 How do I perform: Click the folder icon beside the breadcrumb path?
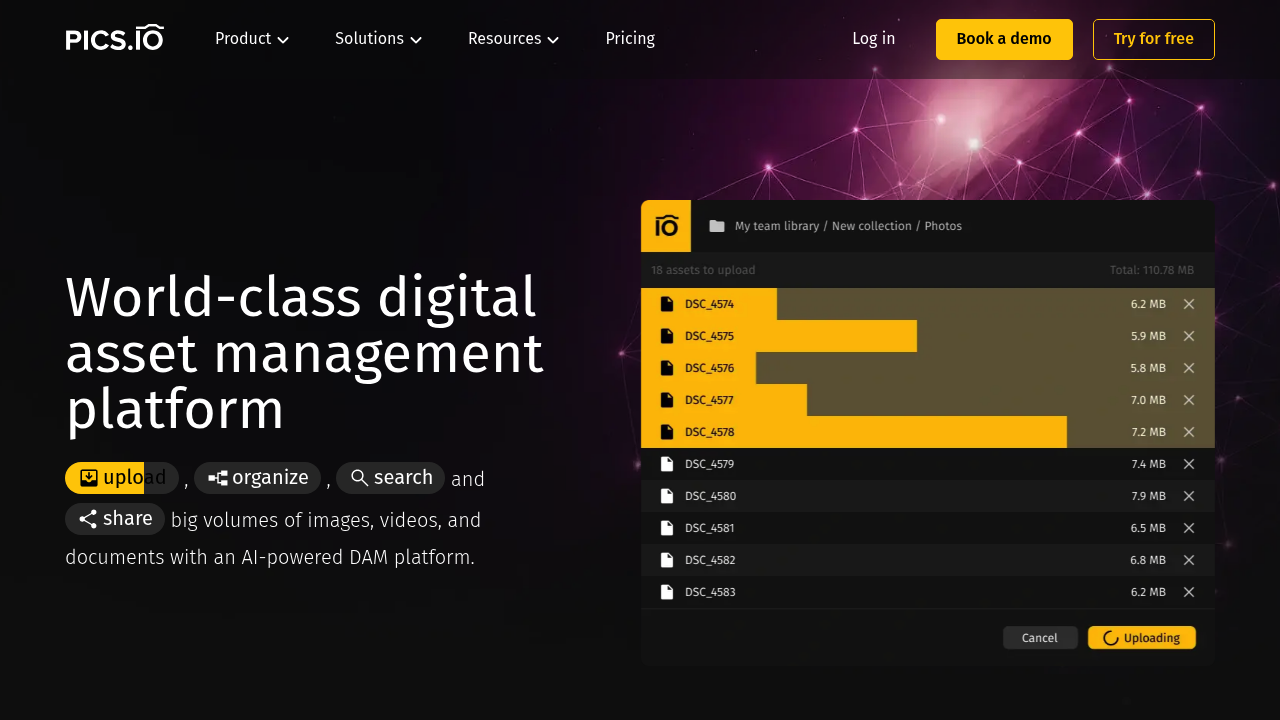716,226
